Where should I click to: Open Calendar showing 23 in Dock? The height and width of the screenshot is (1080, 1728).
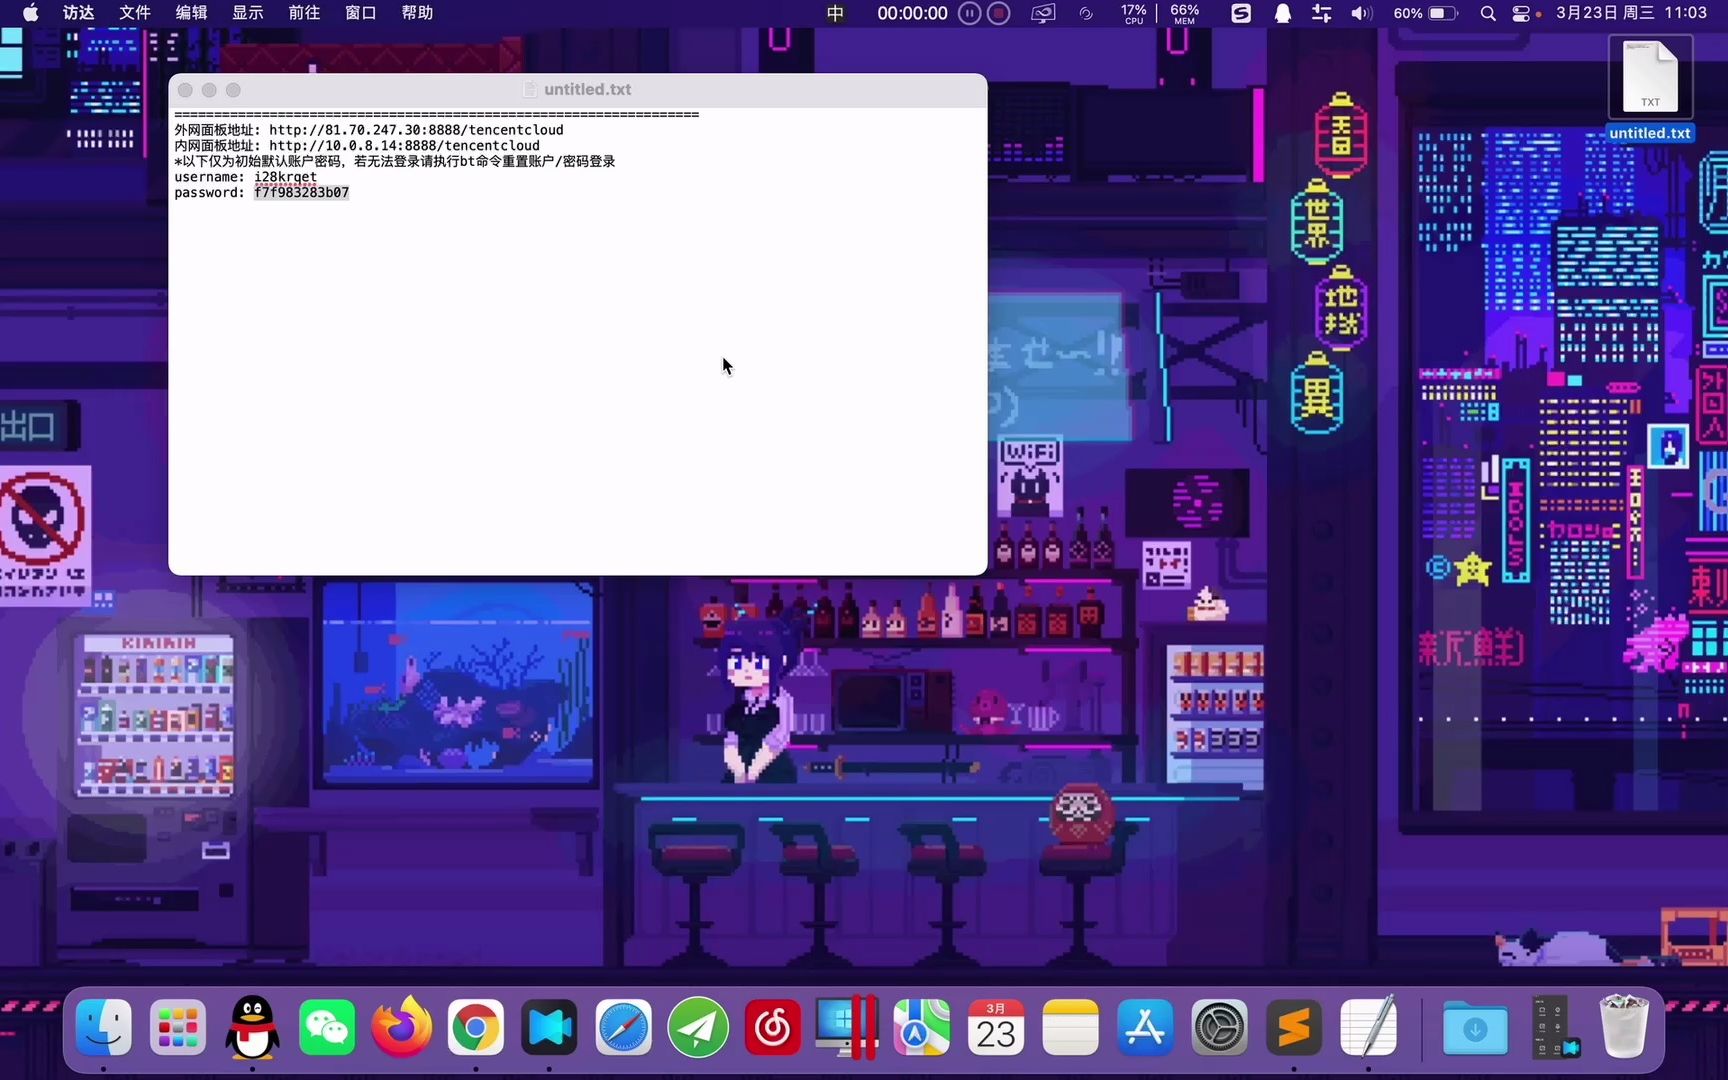996,1027
